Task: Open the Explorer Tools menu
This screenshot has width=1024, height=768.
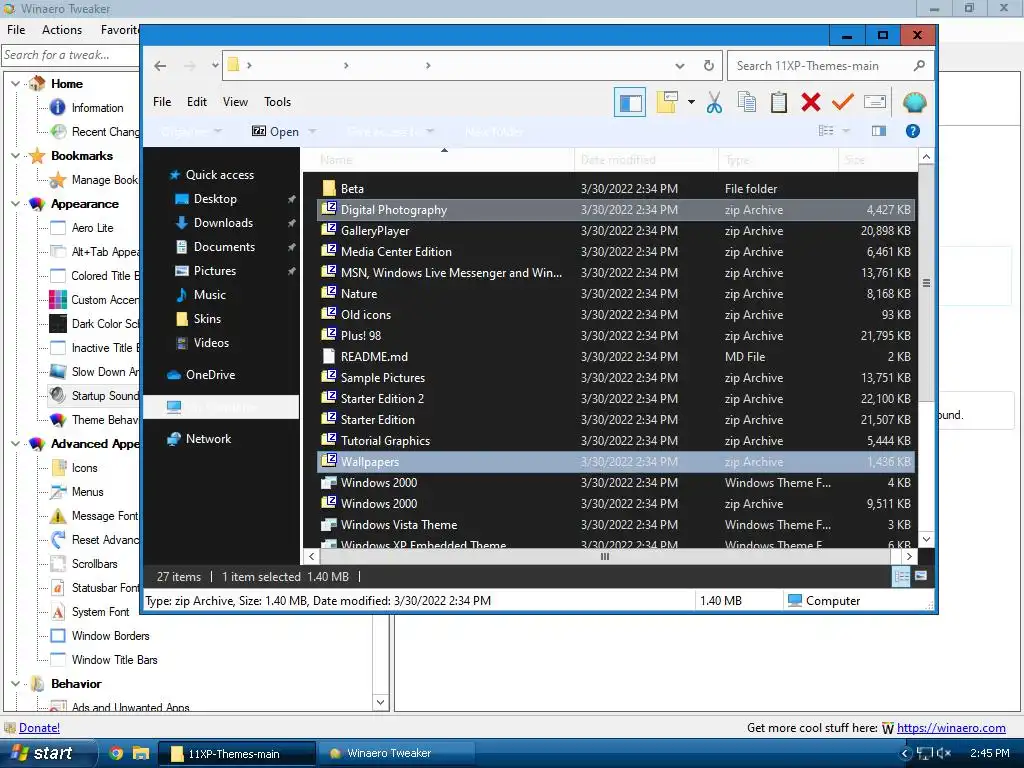Action: click(278, 102)
